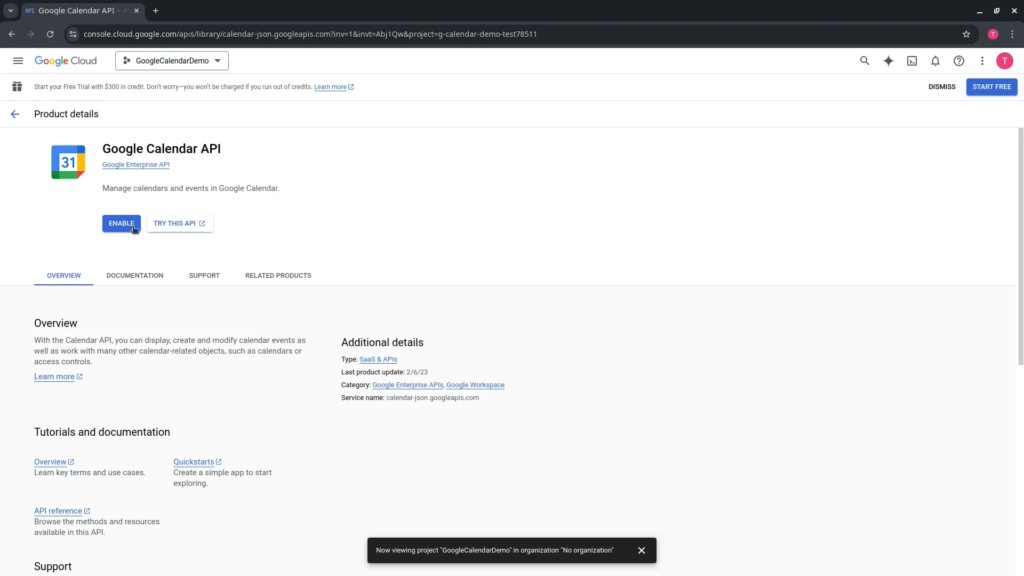1024x576 pixels.
Task: Open the Google Cloud navigation menu
Action: point(18,61)
